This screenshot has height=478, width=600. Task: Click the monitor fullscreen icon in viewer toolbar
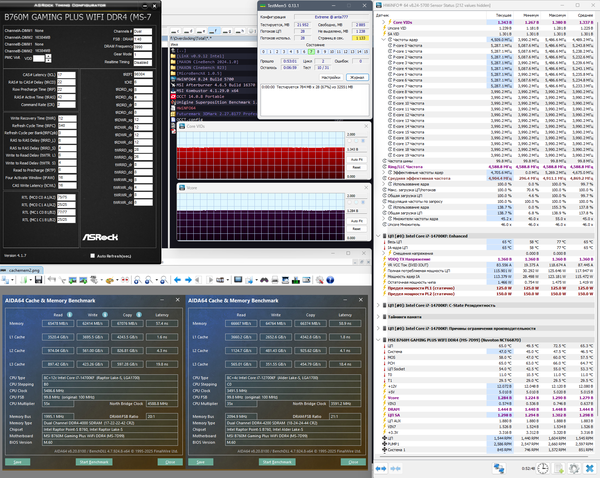tap(238, 280)
